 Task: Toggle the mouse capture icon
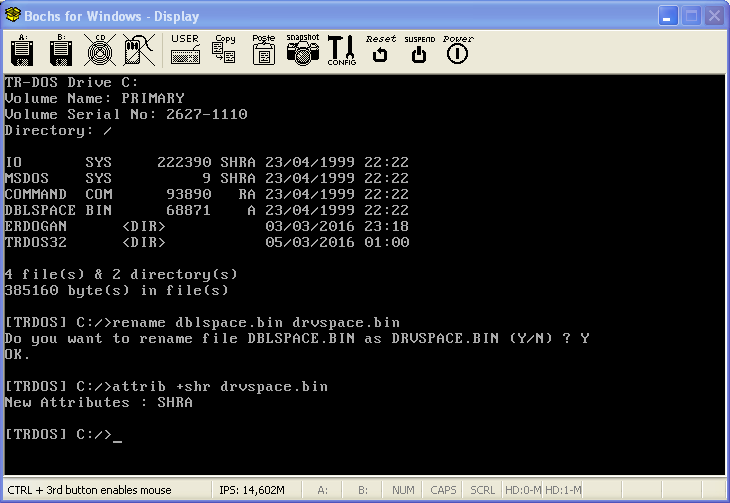point(139,51)
